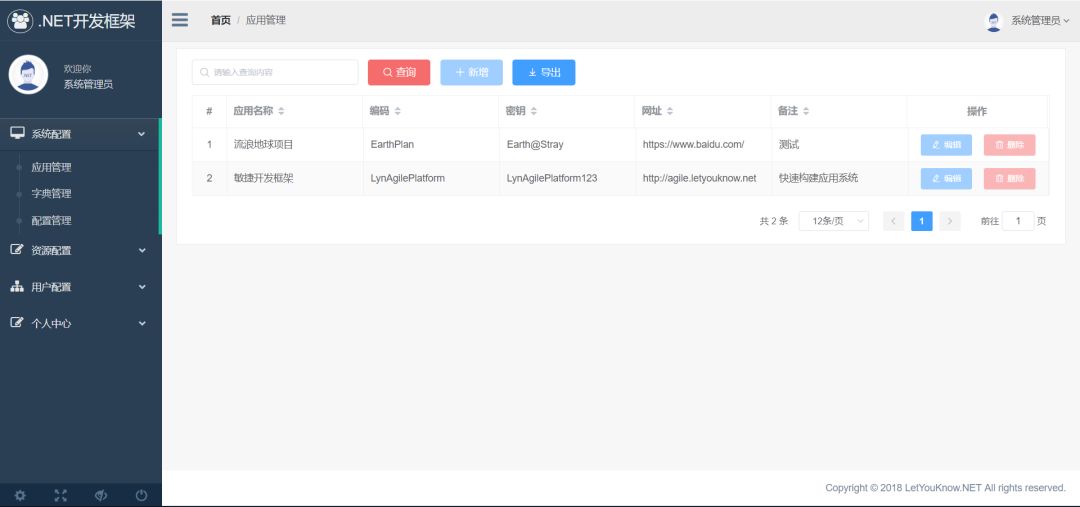Expand the 用户配置 sidebar menu

(x=81, y=287)
